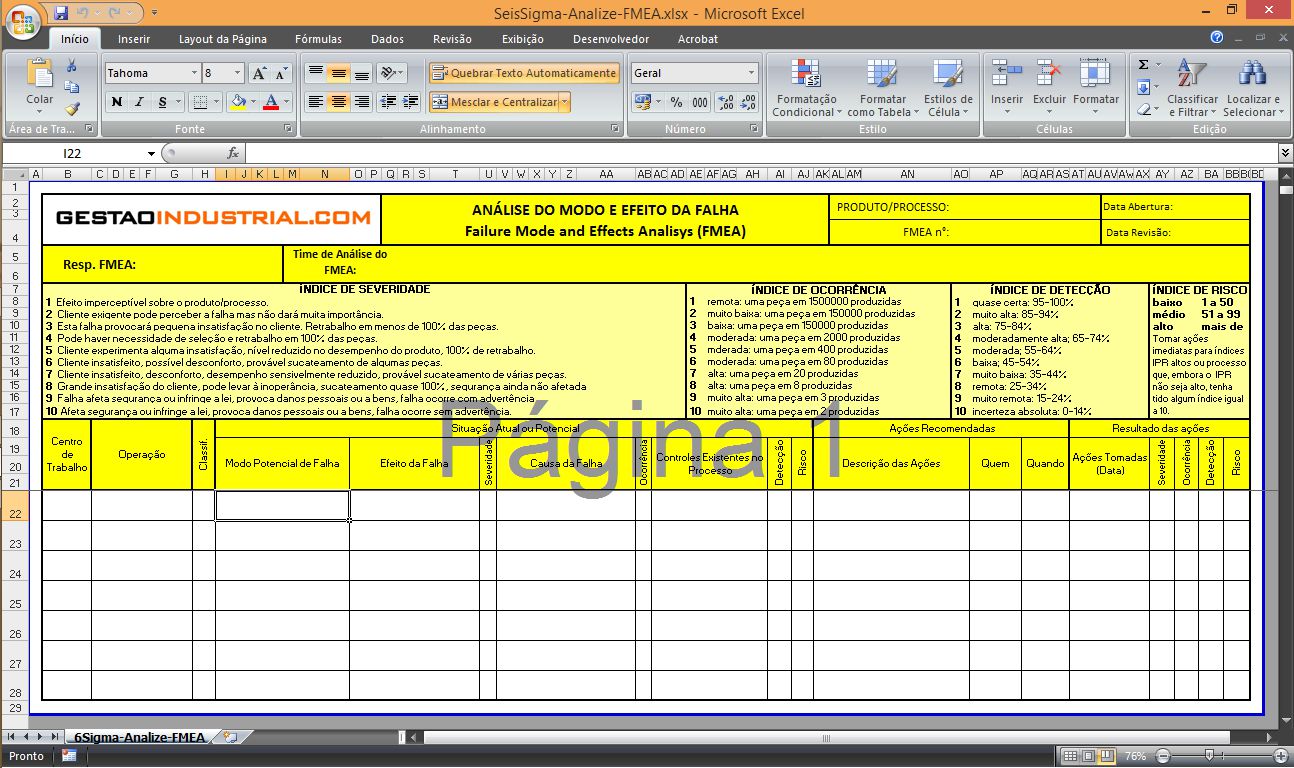The image size is (1294, 768).
Task: Open the Name Box dropdown arrow
Action: click(152, 154)
